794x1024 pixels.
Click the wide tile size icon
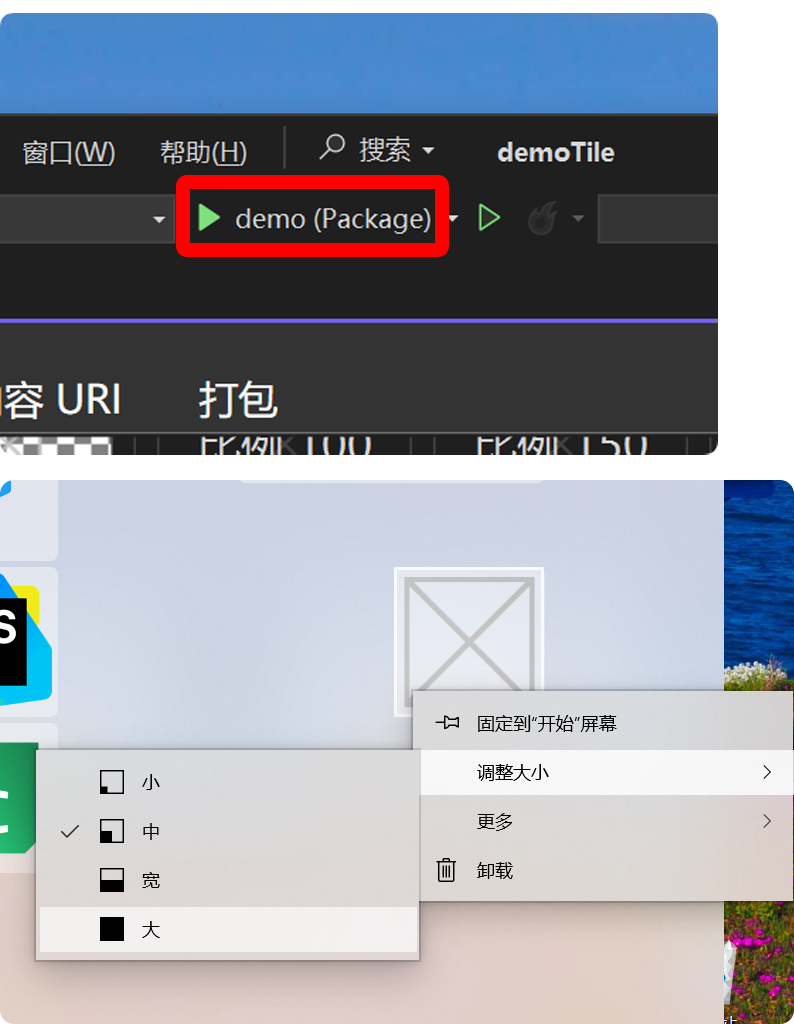(x=112, y=880)
